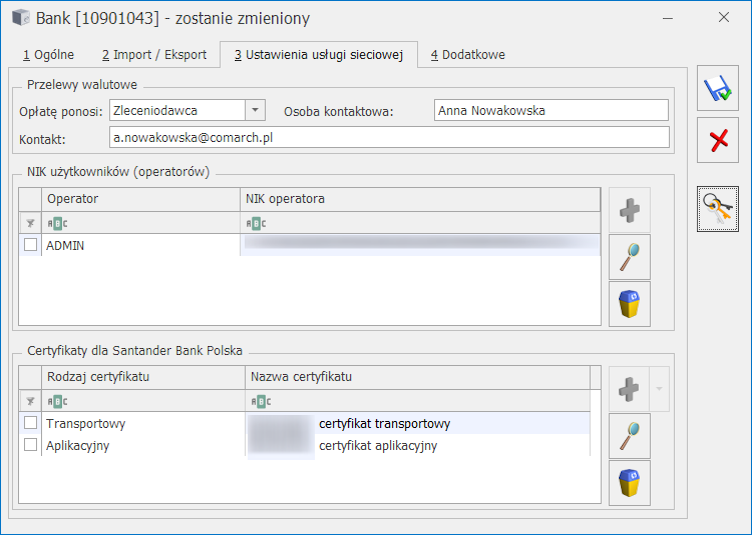Open dropdown arrow beside add certificate button
The width and height of the screenshot is (753, 536).
click(657, 388)
